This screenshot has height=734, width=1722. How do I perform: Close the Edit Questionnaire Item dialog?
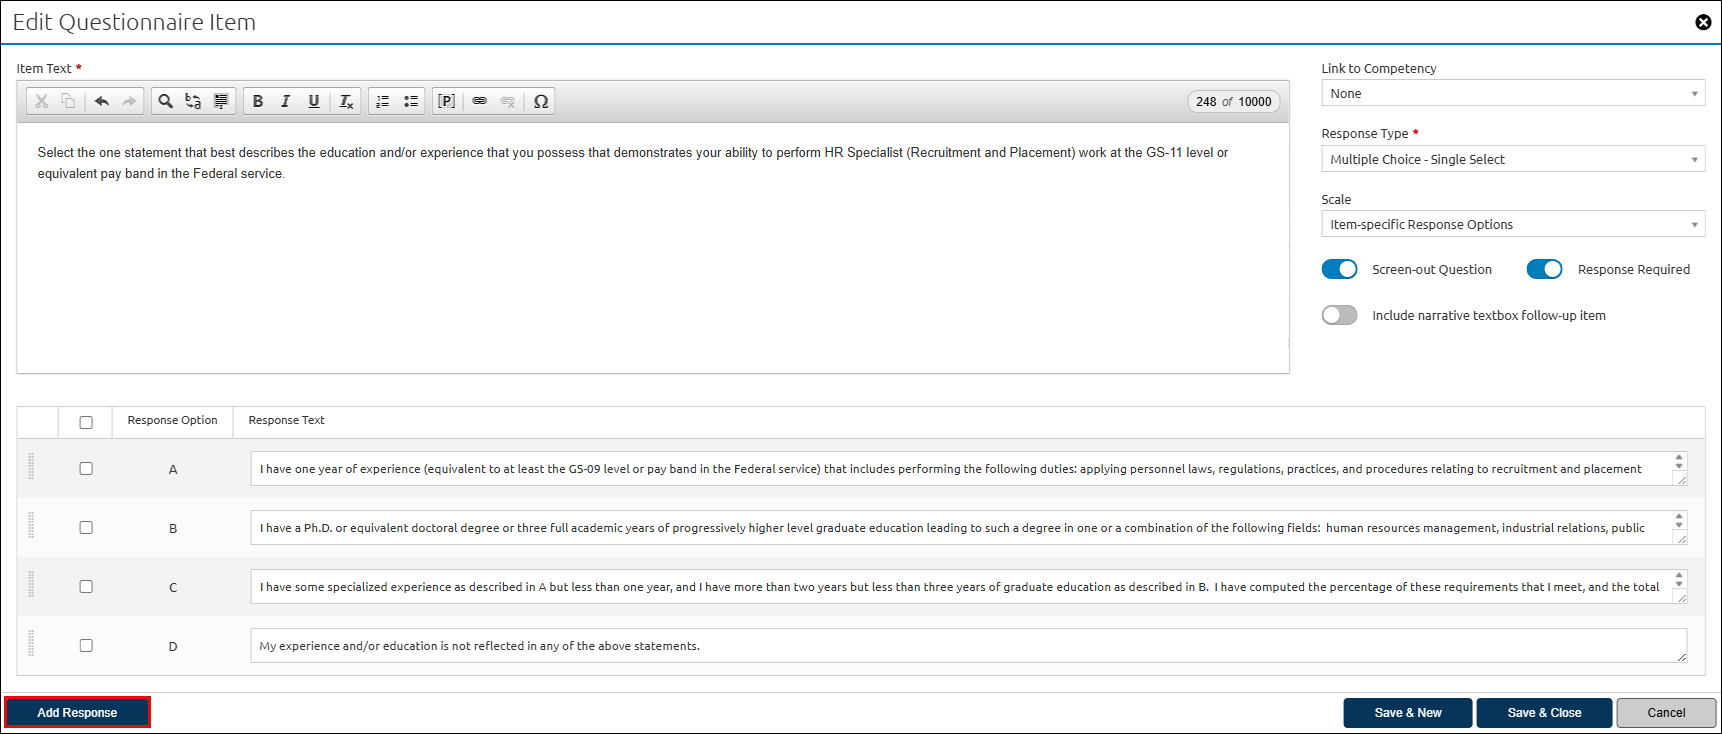1703,22
